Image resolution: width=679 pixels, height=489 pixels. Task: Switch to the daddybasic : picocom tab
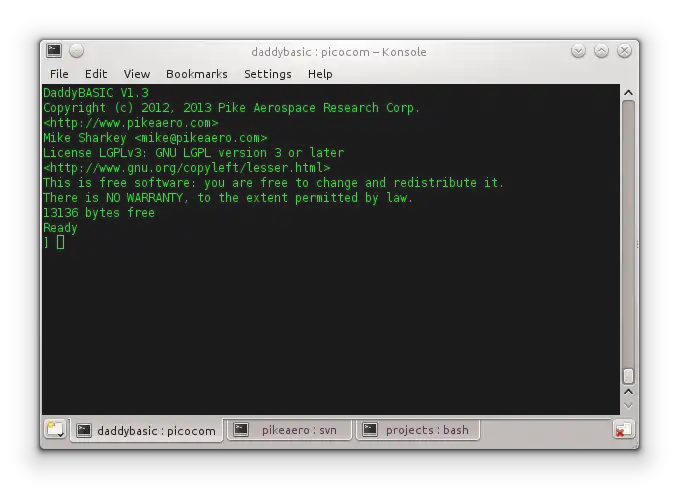point(146,430)
